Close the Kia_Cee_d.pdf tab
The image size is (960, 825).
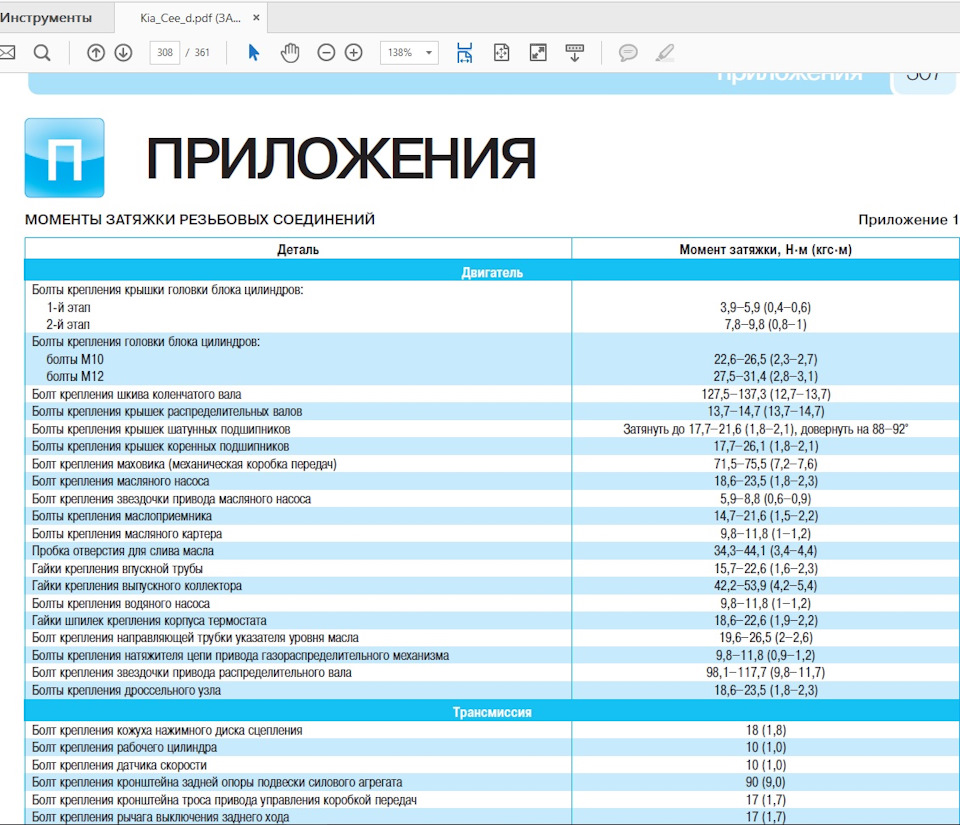[x=257, y=18]
